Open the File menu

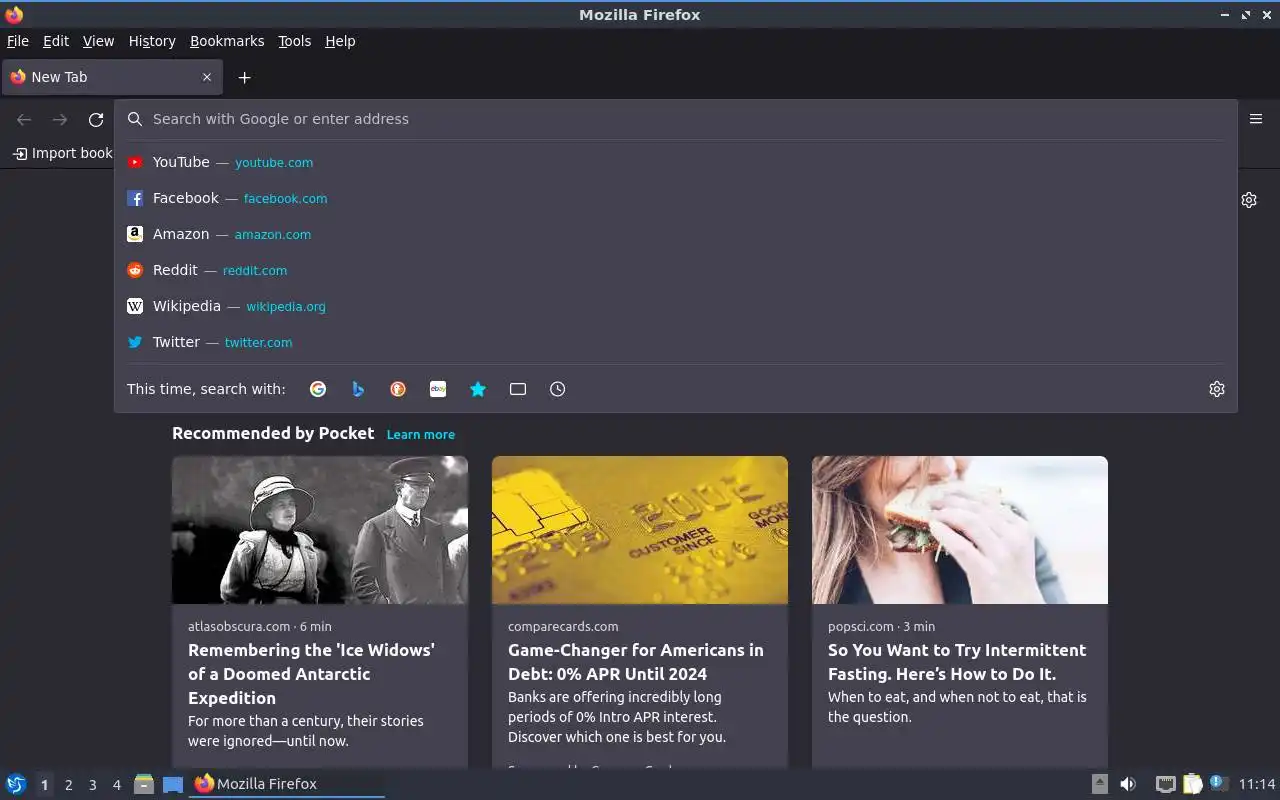tap(17, 41)
